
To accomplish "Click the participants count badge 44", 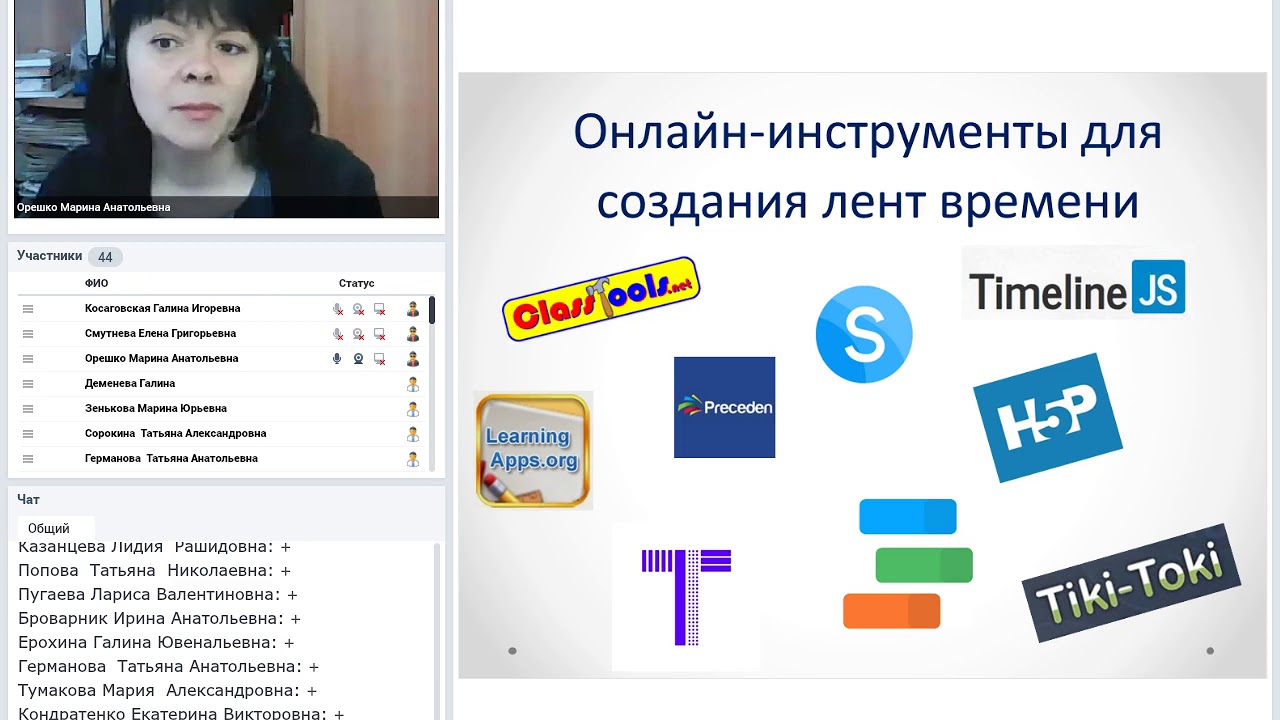I will 105,257.
